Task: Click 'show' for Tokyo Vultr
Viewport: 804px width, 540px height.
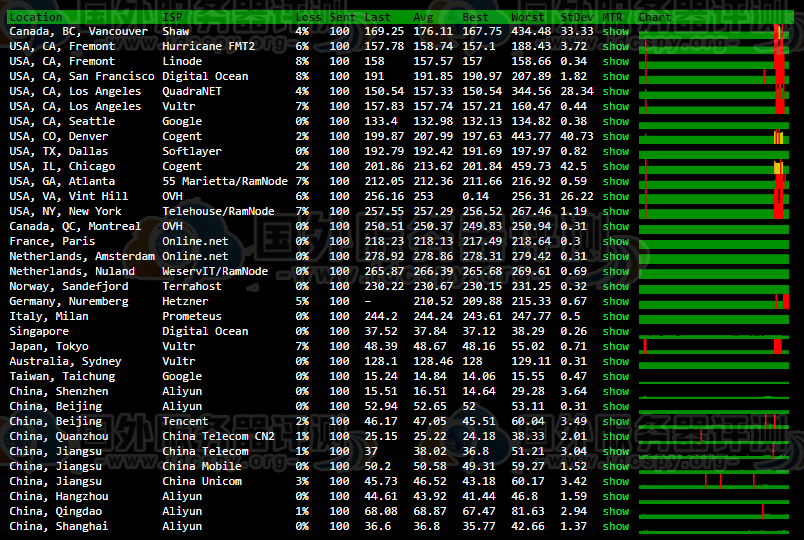Action: point(615,346)
